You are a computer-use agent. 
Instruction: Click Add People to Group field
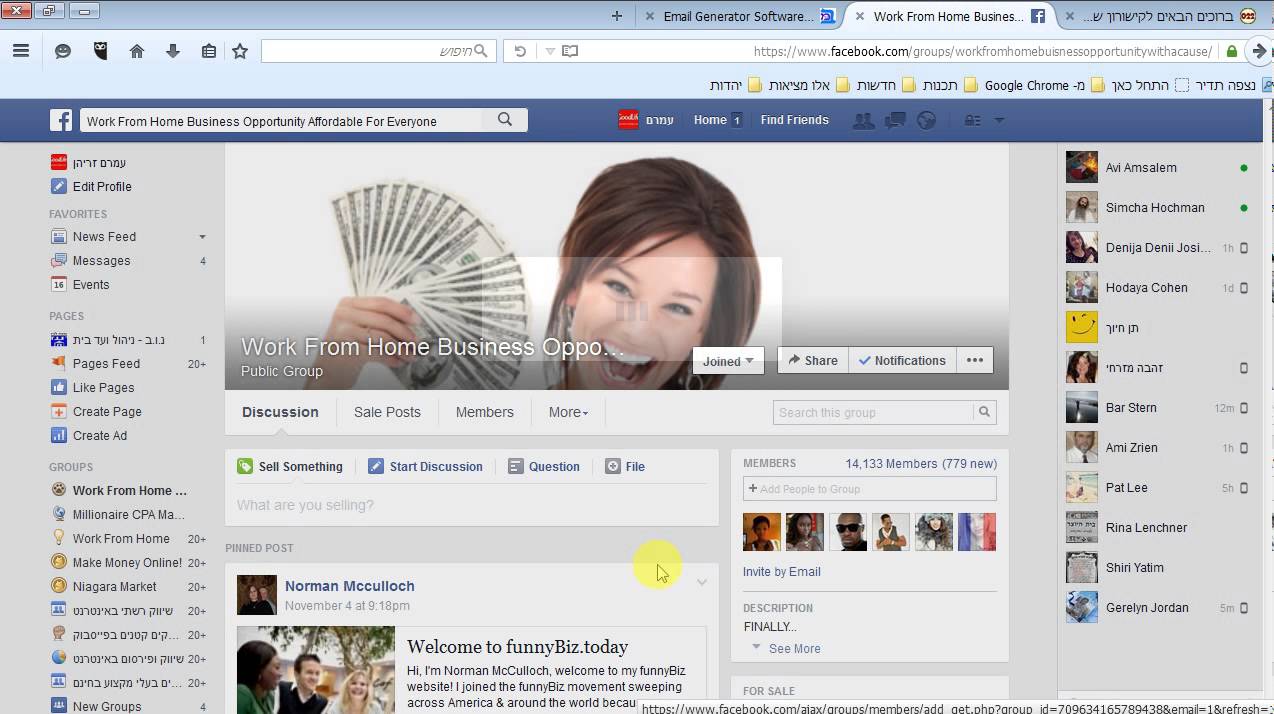tap(870, 488)
